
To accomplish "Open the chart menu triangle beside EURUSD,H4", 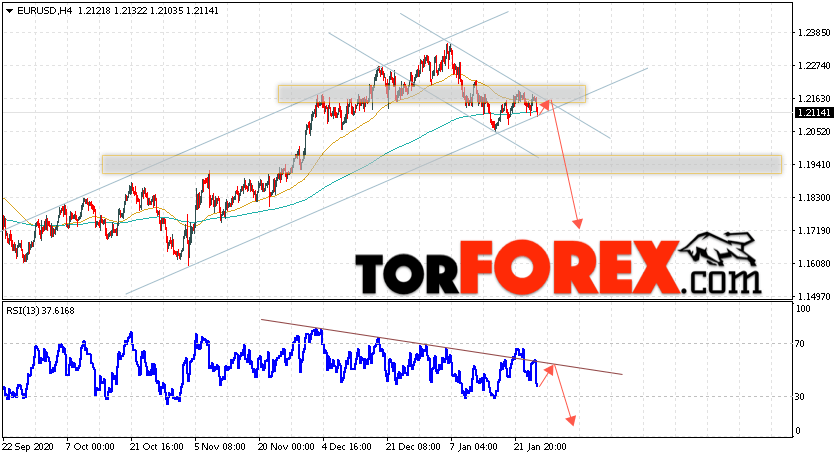I will pos(10,11).
